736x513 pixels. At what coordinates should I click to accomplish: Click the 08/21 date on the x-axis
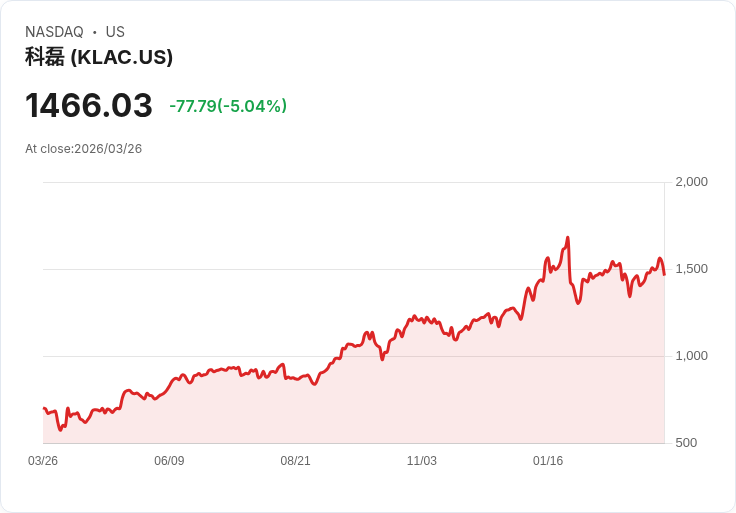tap(295, 461)
